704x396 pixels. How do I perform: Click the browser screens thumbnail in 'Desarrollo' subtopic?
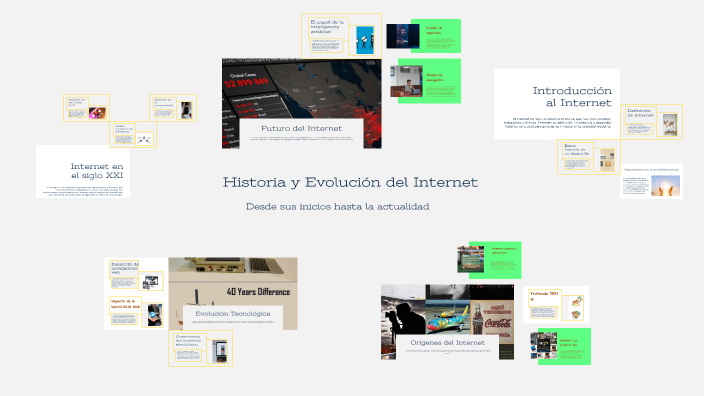point(150,282)
